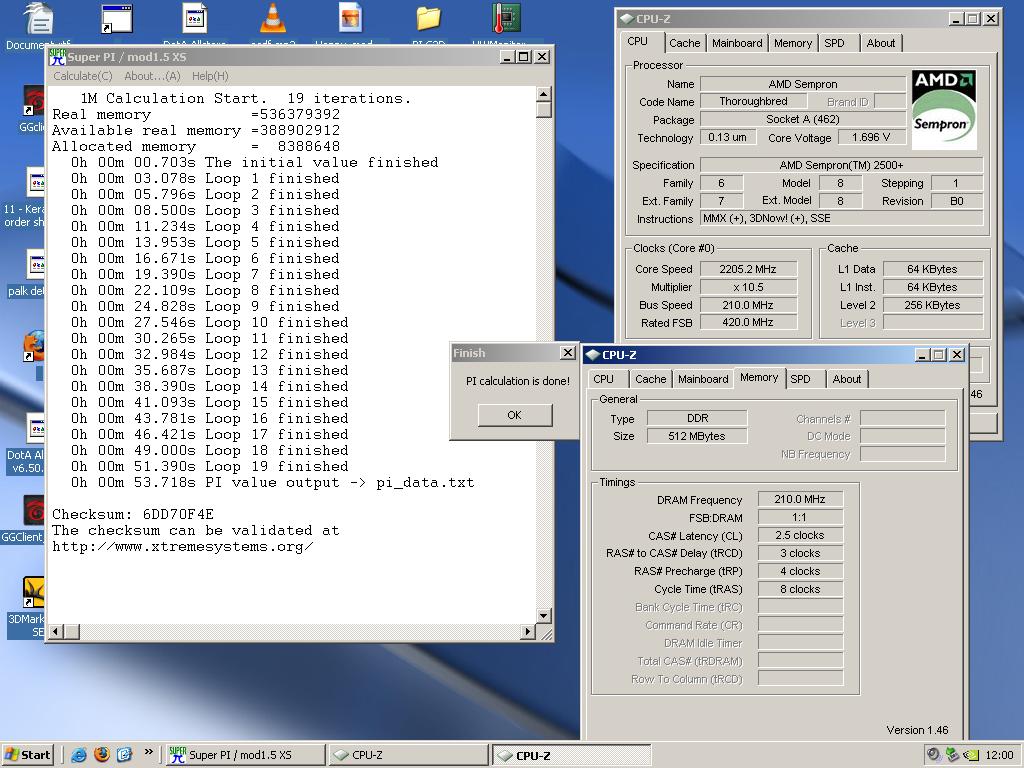
Task: Click the 'Checksum: 6DD70F4E' line in Super PI
Action: (133, 515)
